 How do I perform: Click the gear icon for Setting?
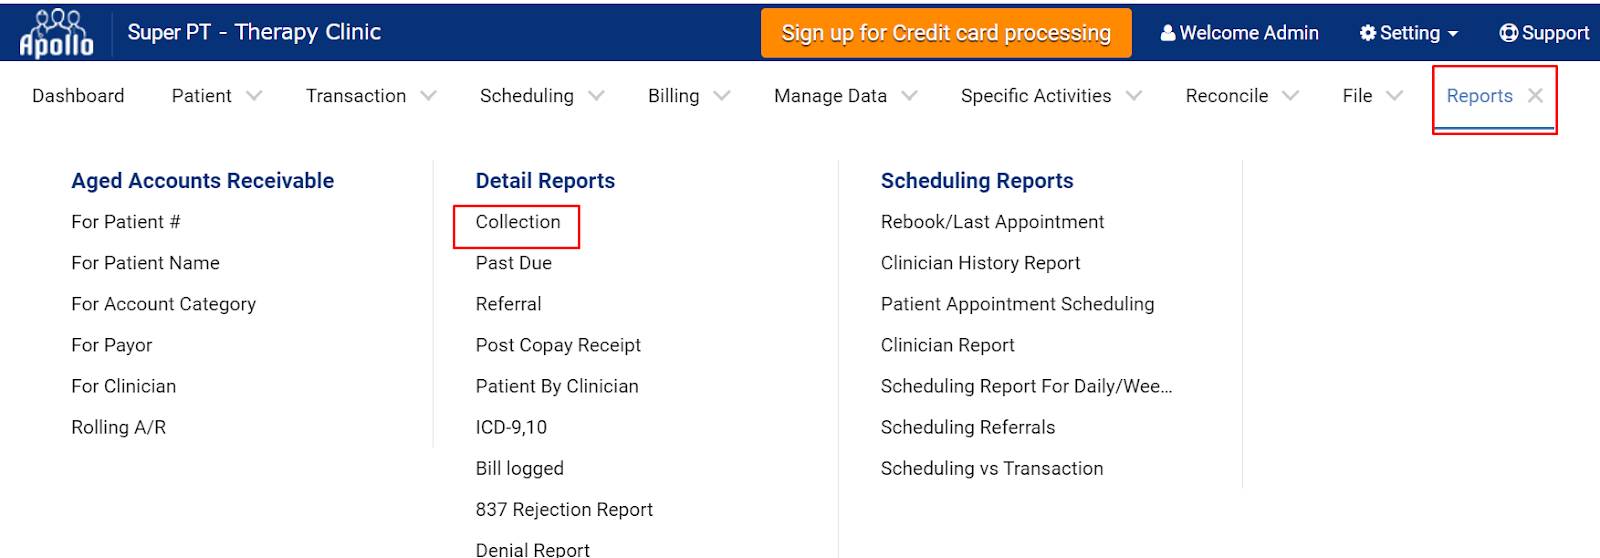(x=1368, y=33)
